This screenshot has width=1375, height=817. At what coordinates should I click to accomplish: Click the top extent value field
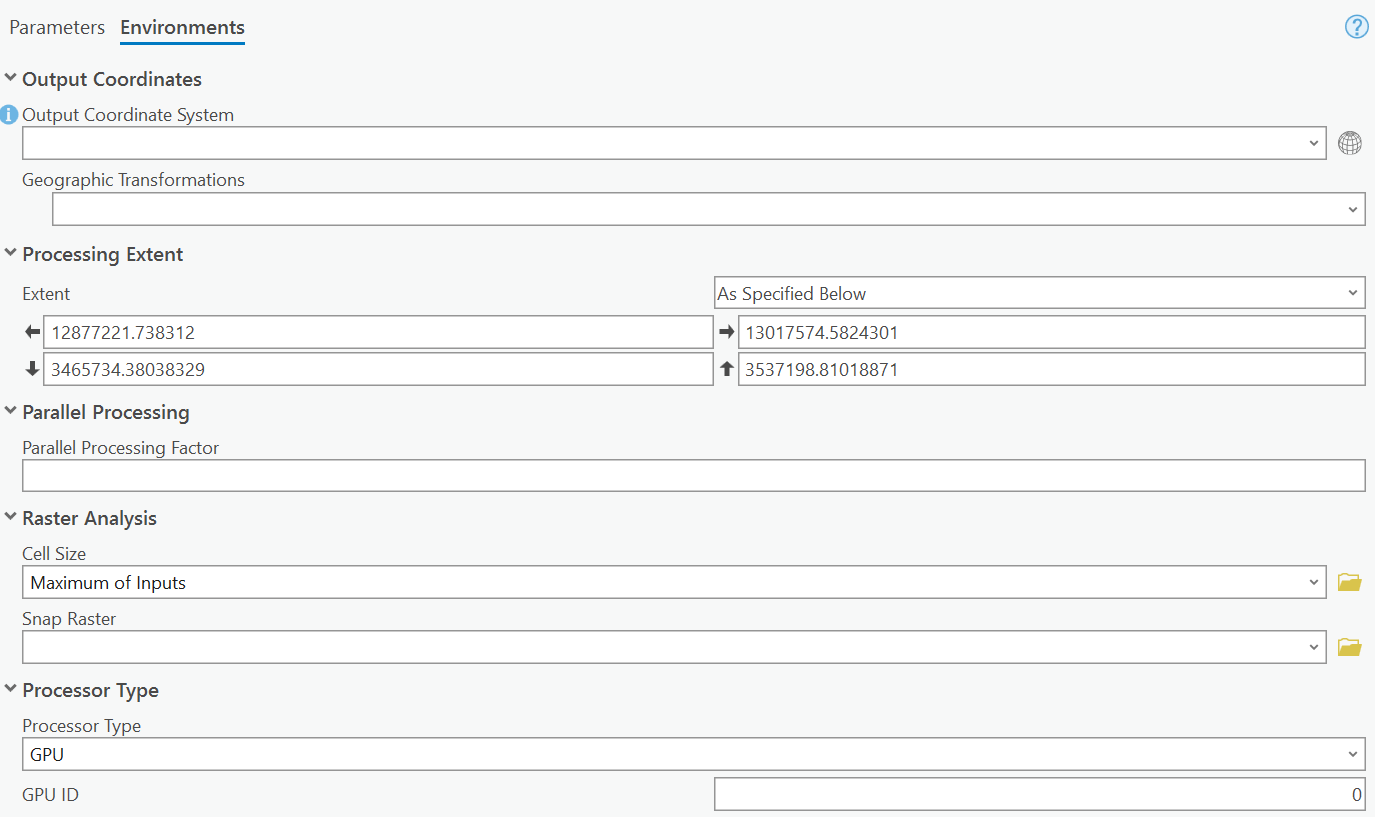coord(1050,370)
